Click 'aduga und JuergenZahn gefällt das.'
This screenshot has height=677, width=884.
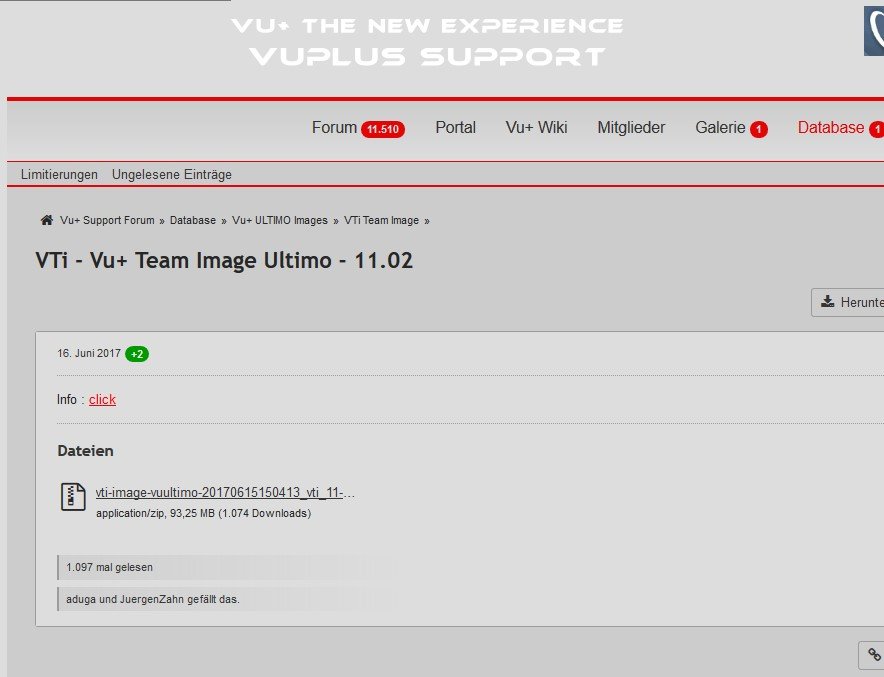click(x=153, y=599)
